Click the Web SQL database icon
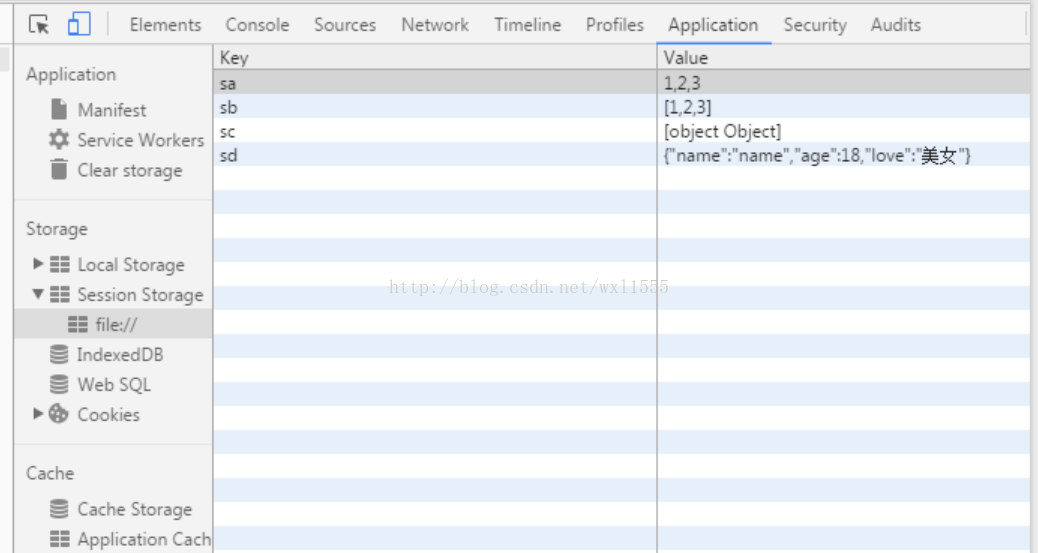 59,384
